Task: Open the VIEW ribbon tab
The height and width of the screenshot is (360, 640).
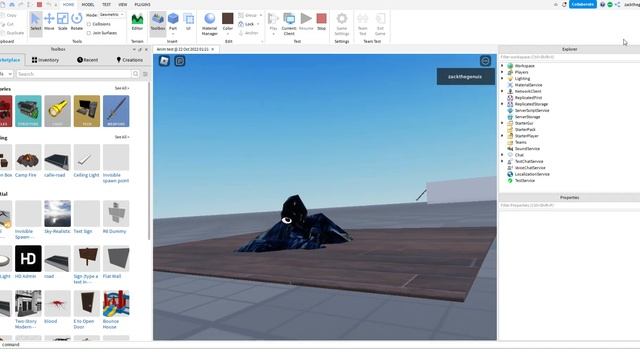Action: point(122,4)
